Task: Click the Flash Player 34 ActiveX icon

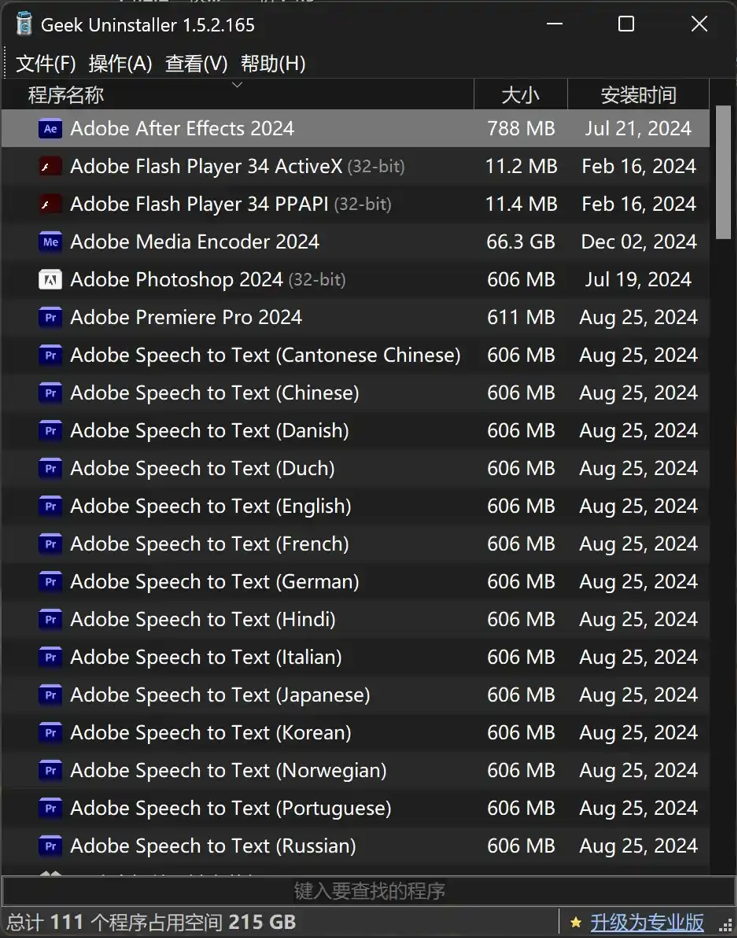Action: 50,166
